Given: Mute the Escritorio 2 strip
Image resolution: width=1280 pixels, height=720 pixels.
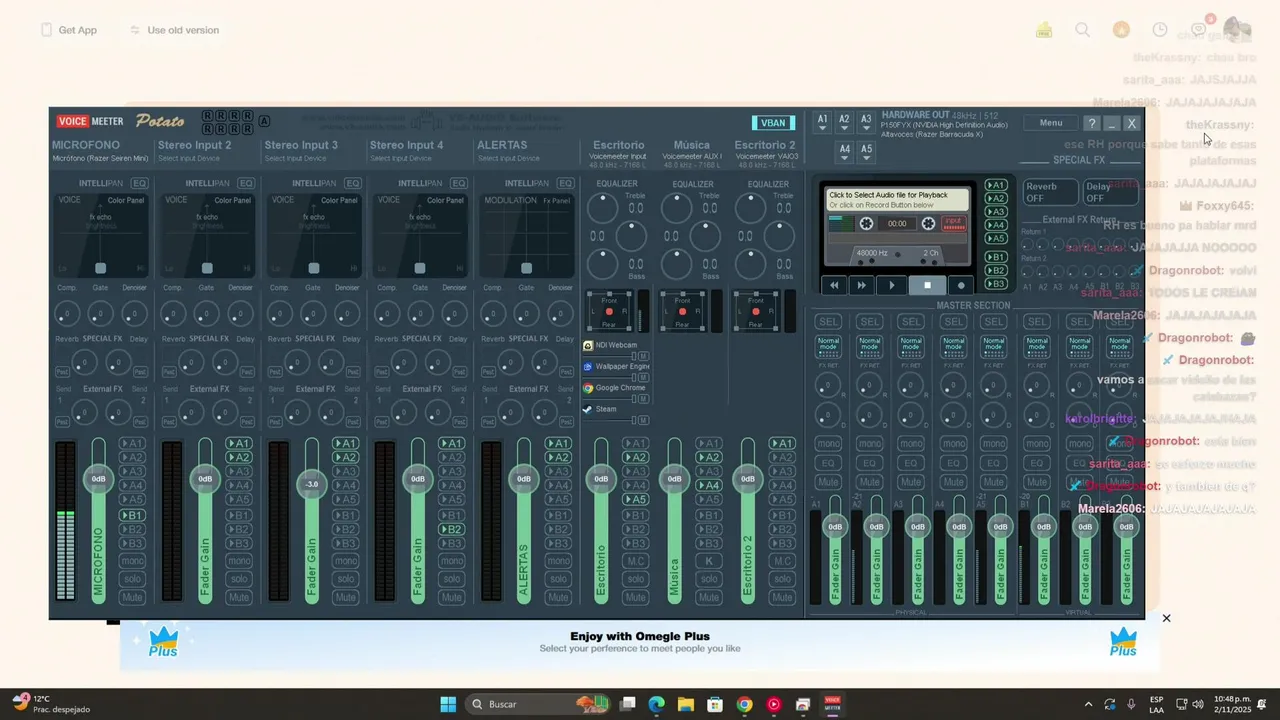Looking at the screenshot, I should (782, 597).
